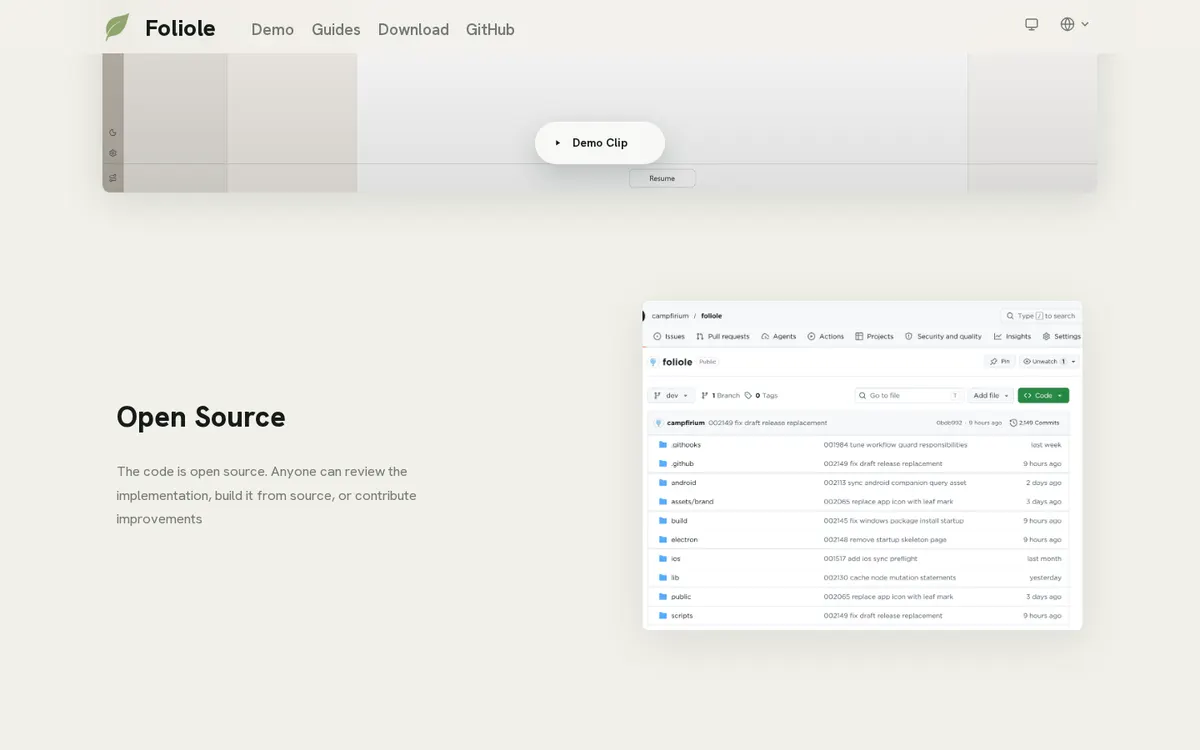Click '002145 fix windows package install startup'

(x=896, y=521)
